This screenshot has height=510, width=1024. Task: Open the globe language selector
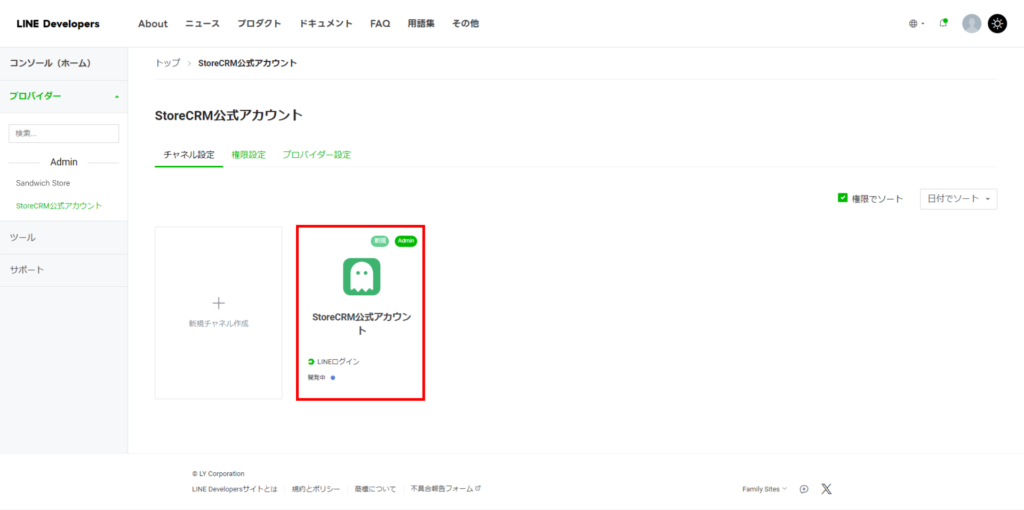coord(916,24)
